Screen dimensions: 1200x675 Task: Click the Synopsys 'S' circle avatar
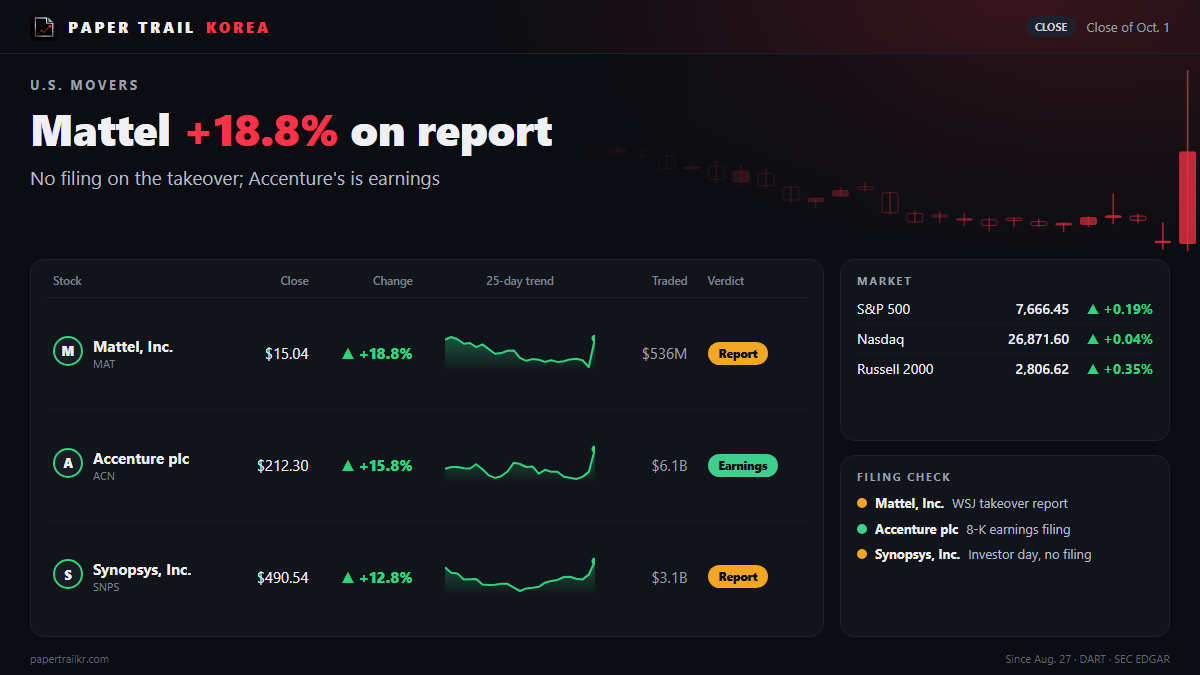(x=67, y=575)
